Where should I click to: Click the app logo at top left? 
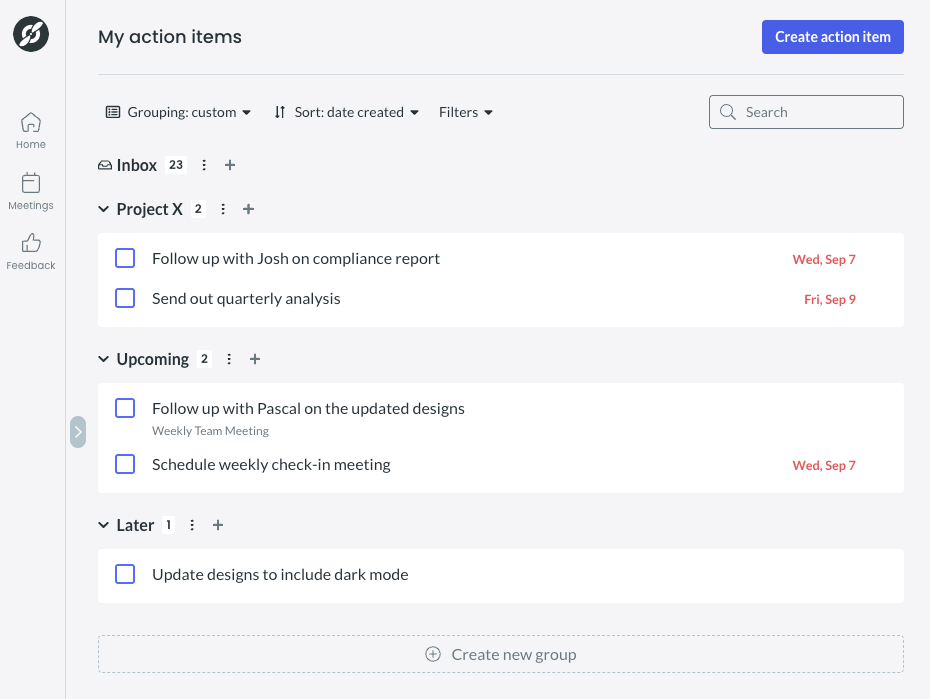pyautogui.click(x=31, y=34)
